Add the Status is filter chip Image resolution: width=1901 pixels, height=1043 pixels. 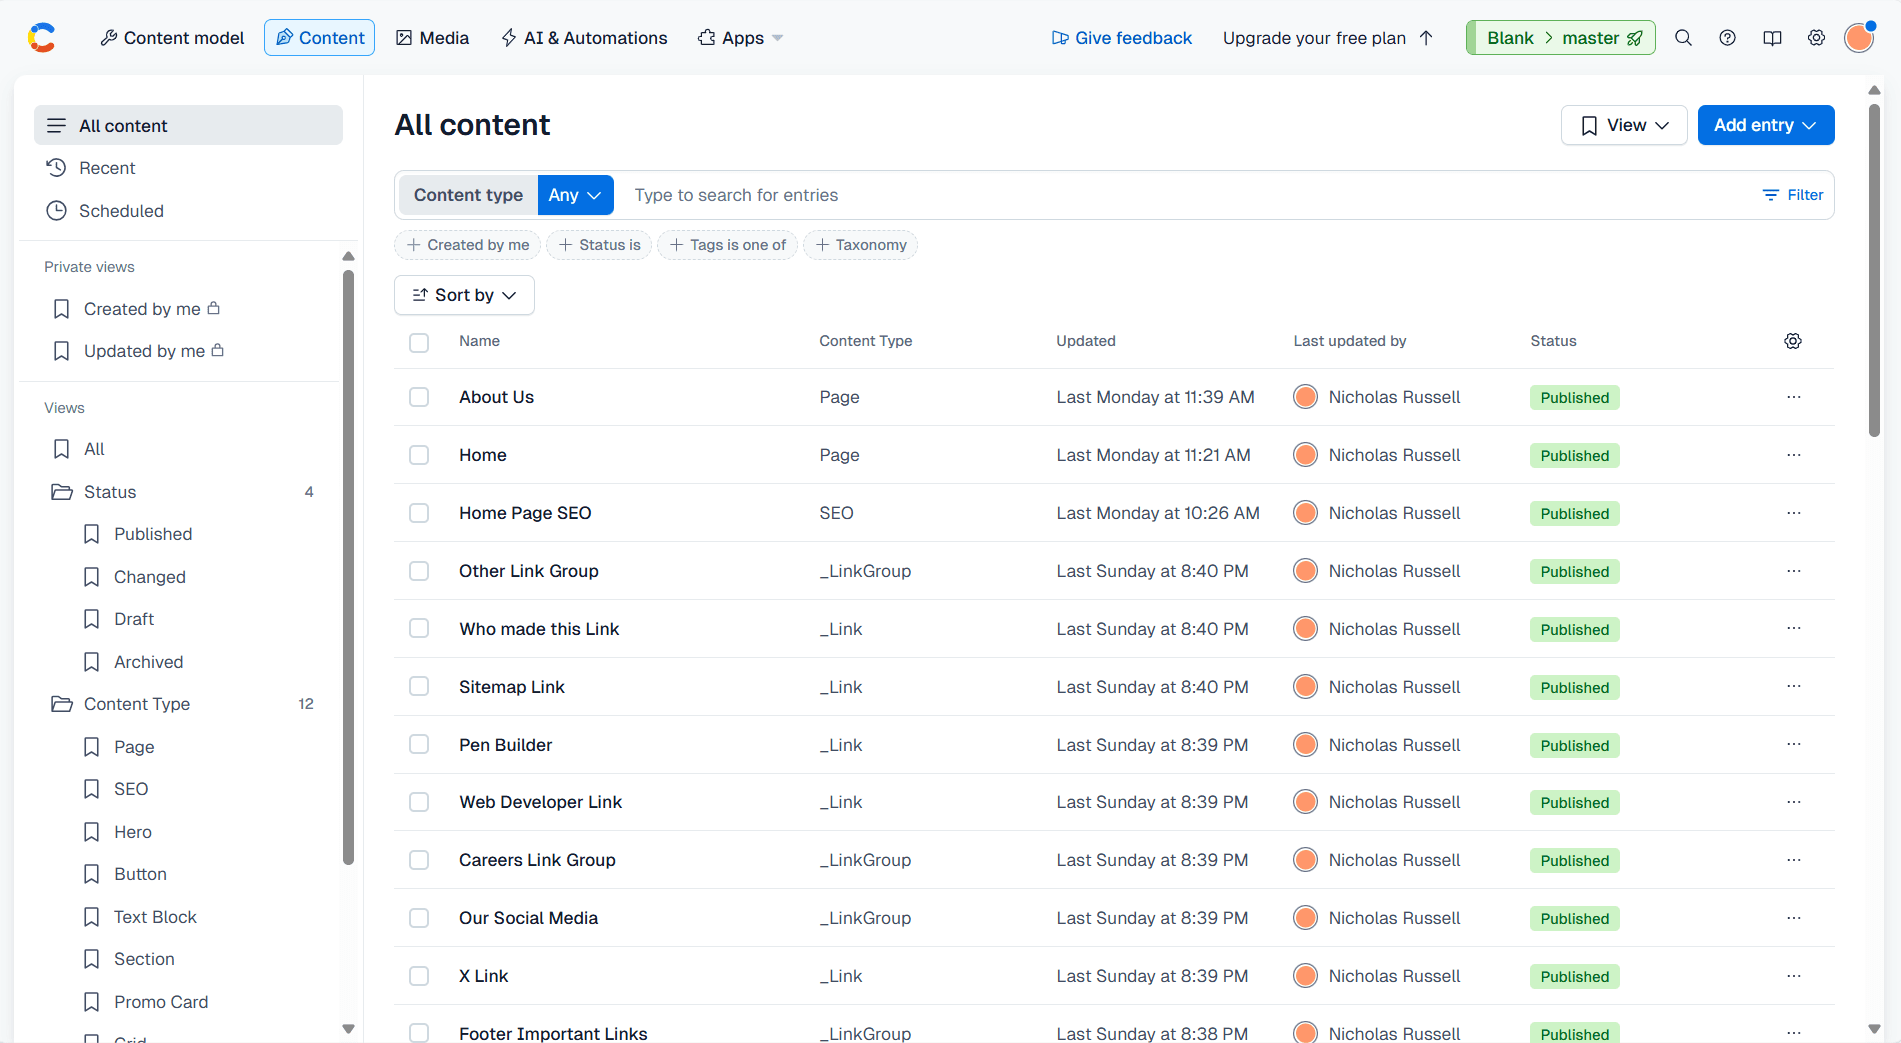(x=599, y=245)
